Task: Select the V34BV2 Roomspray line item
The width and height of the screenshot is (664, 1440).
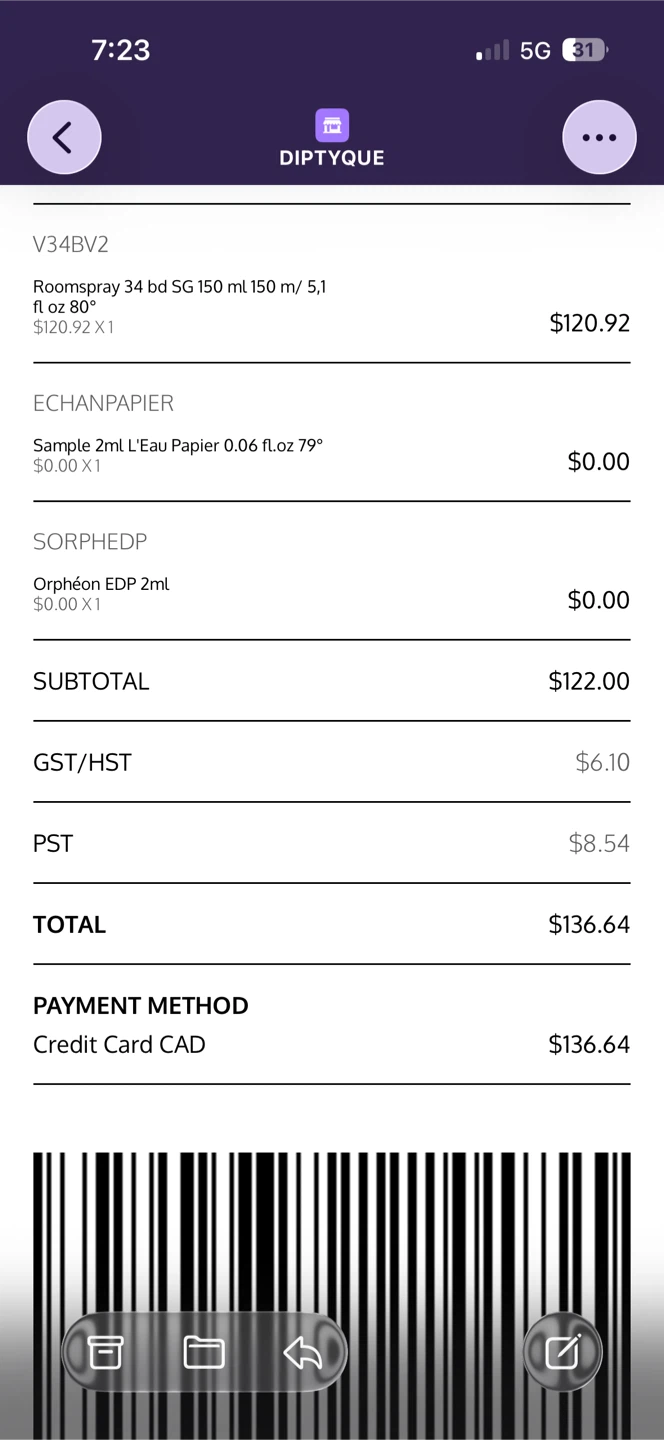Action: click(x=332, y=284)
